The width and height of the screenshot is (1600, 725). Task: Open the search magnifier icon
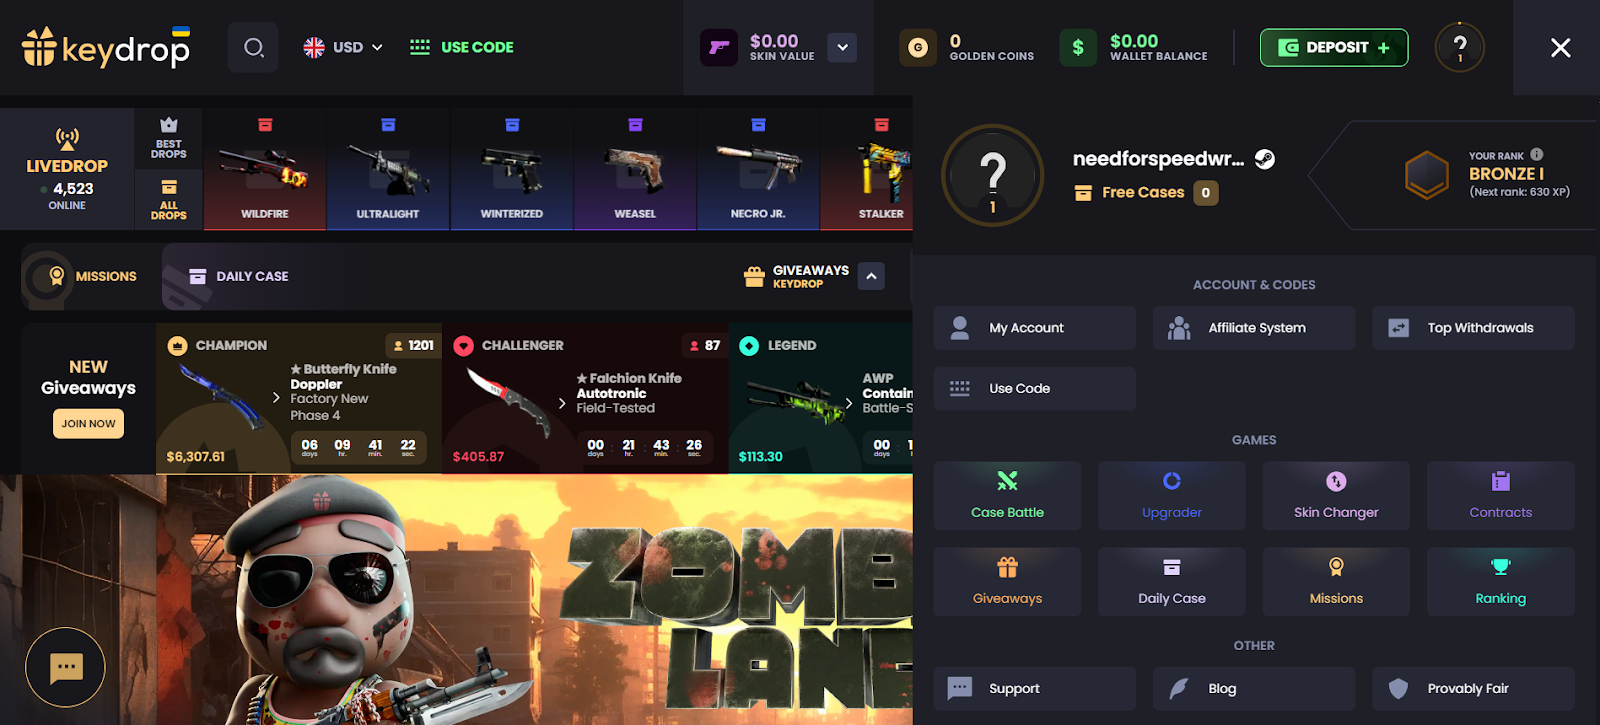(253, 47)
